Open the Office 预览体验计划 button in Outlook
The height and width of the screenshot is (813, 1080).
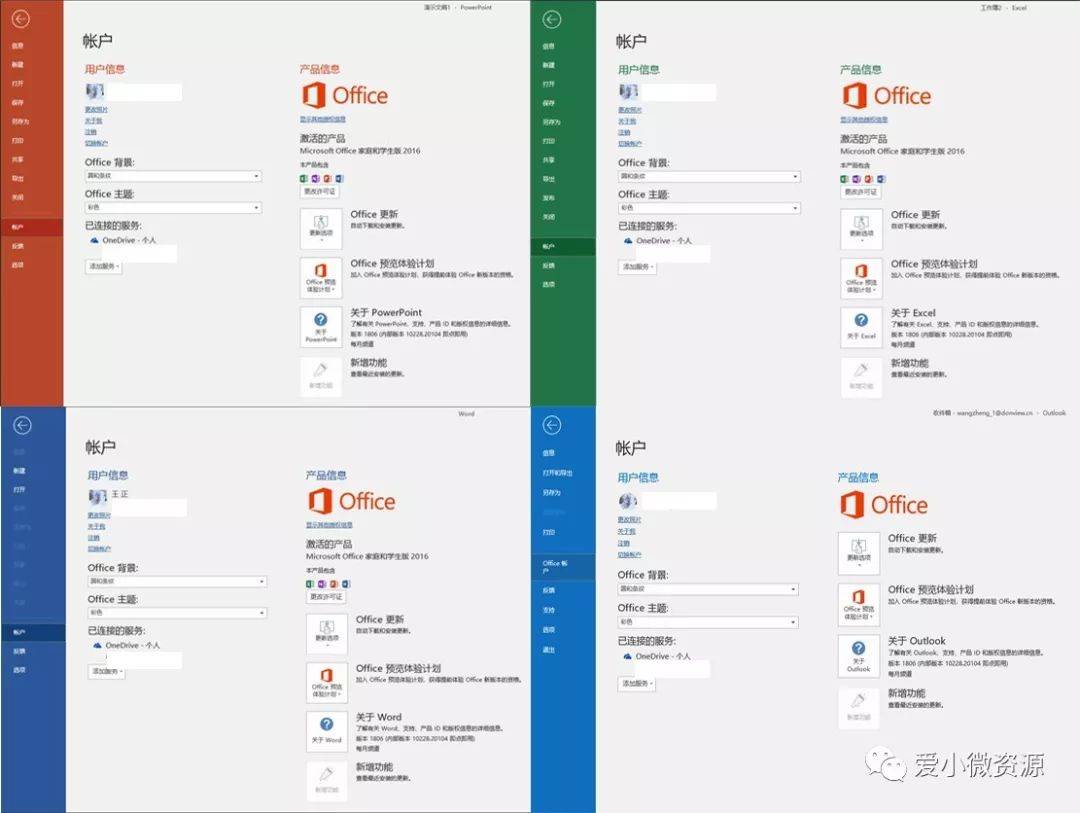[x=858, y=604]
